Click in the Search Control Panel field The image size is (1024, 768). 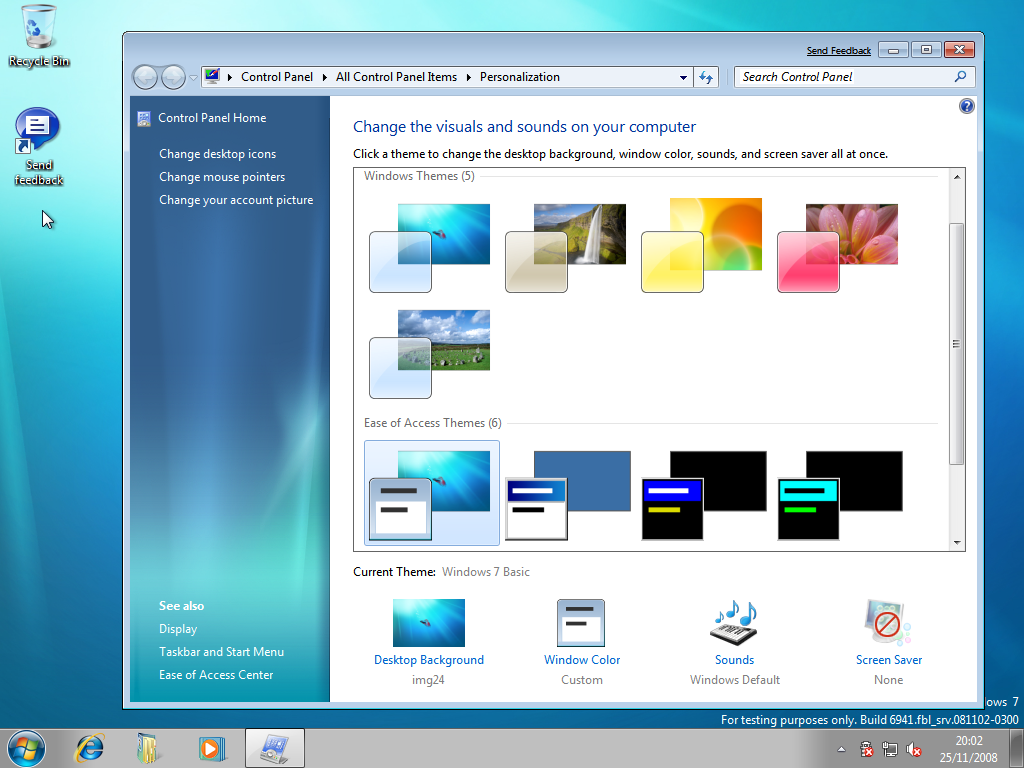click(845, 77)
